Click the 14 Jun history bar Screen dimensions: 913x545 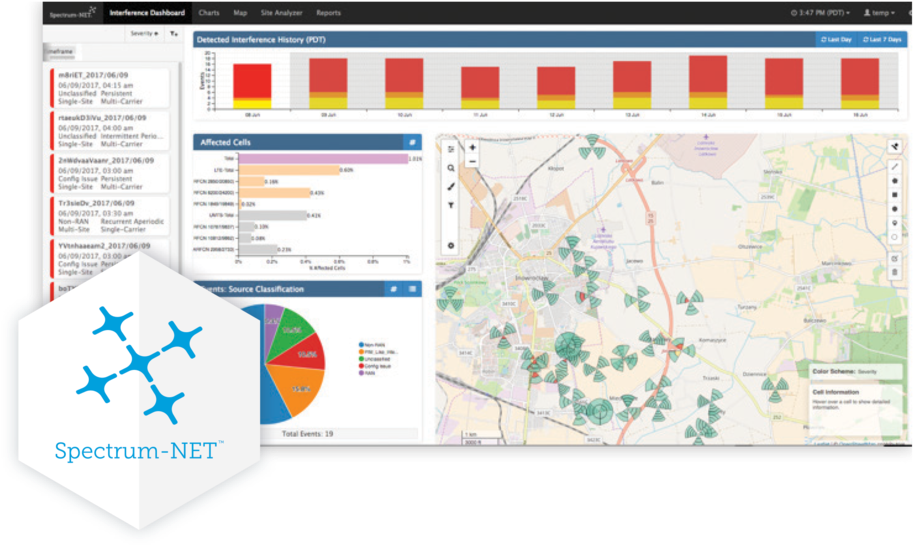tap(708, 82)
